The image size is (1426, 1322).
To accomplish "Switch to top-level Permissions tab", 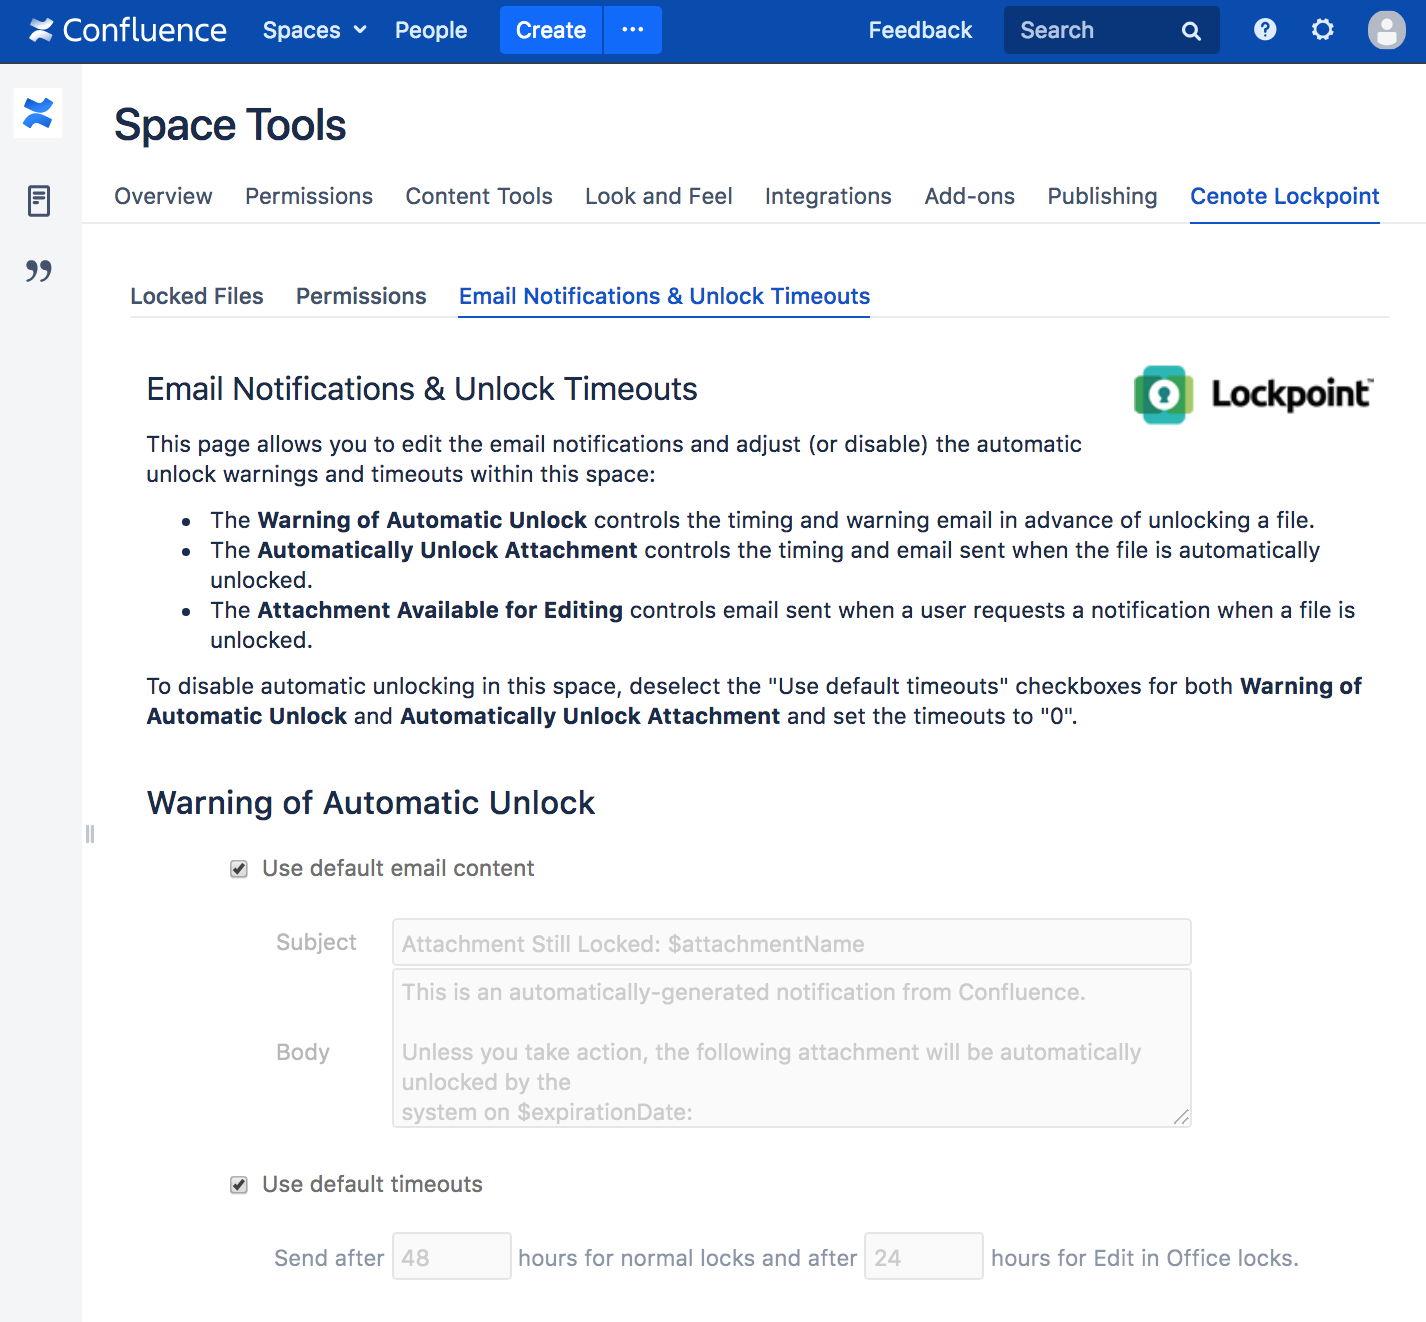I will coord(309,196).
